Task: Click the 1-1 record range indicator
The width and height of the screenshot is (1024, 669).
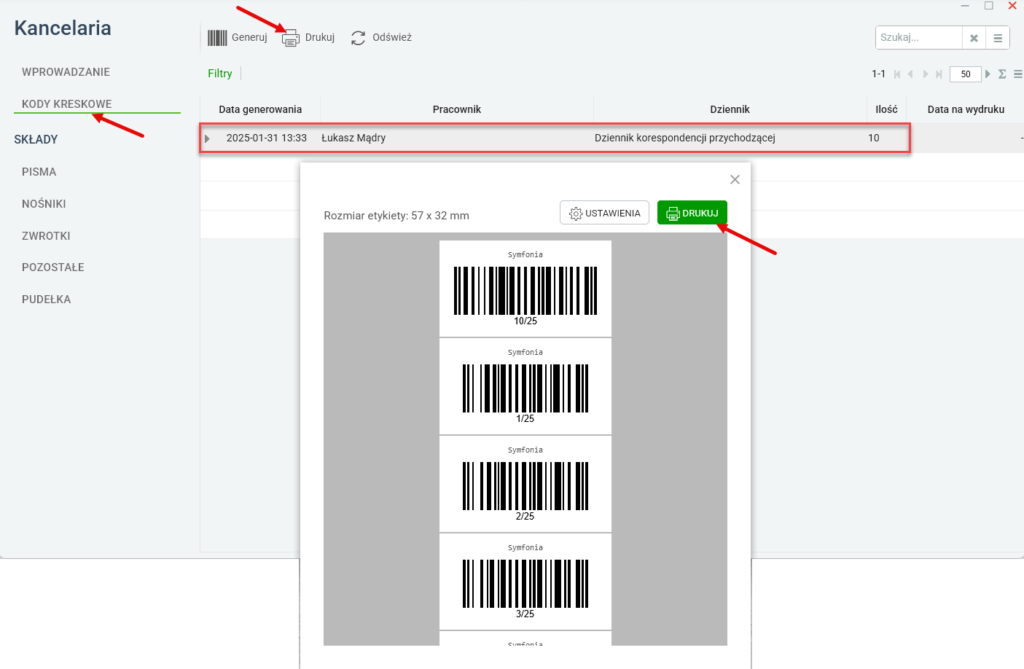Action: coord(878,74)
